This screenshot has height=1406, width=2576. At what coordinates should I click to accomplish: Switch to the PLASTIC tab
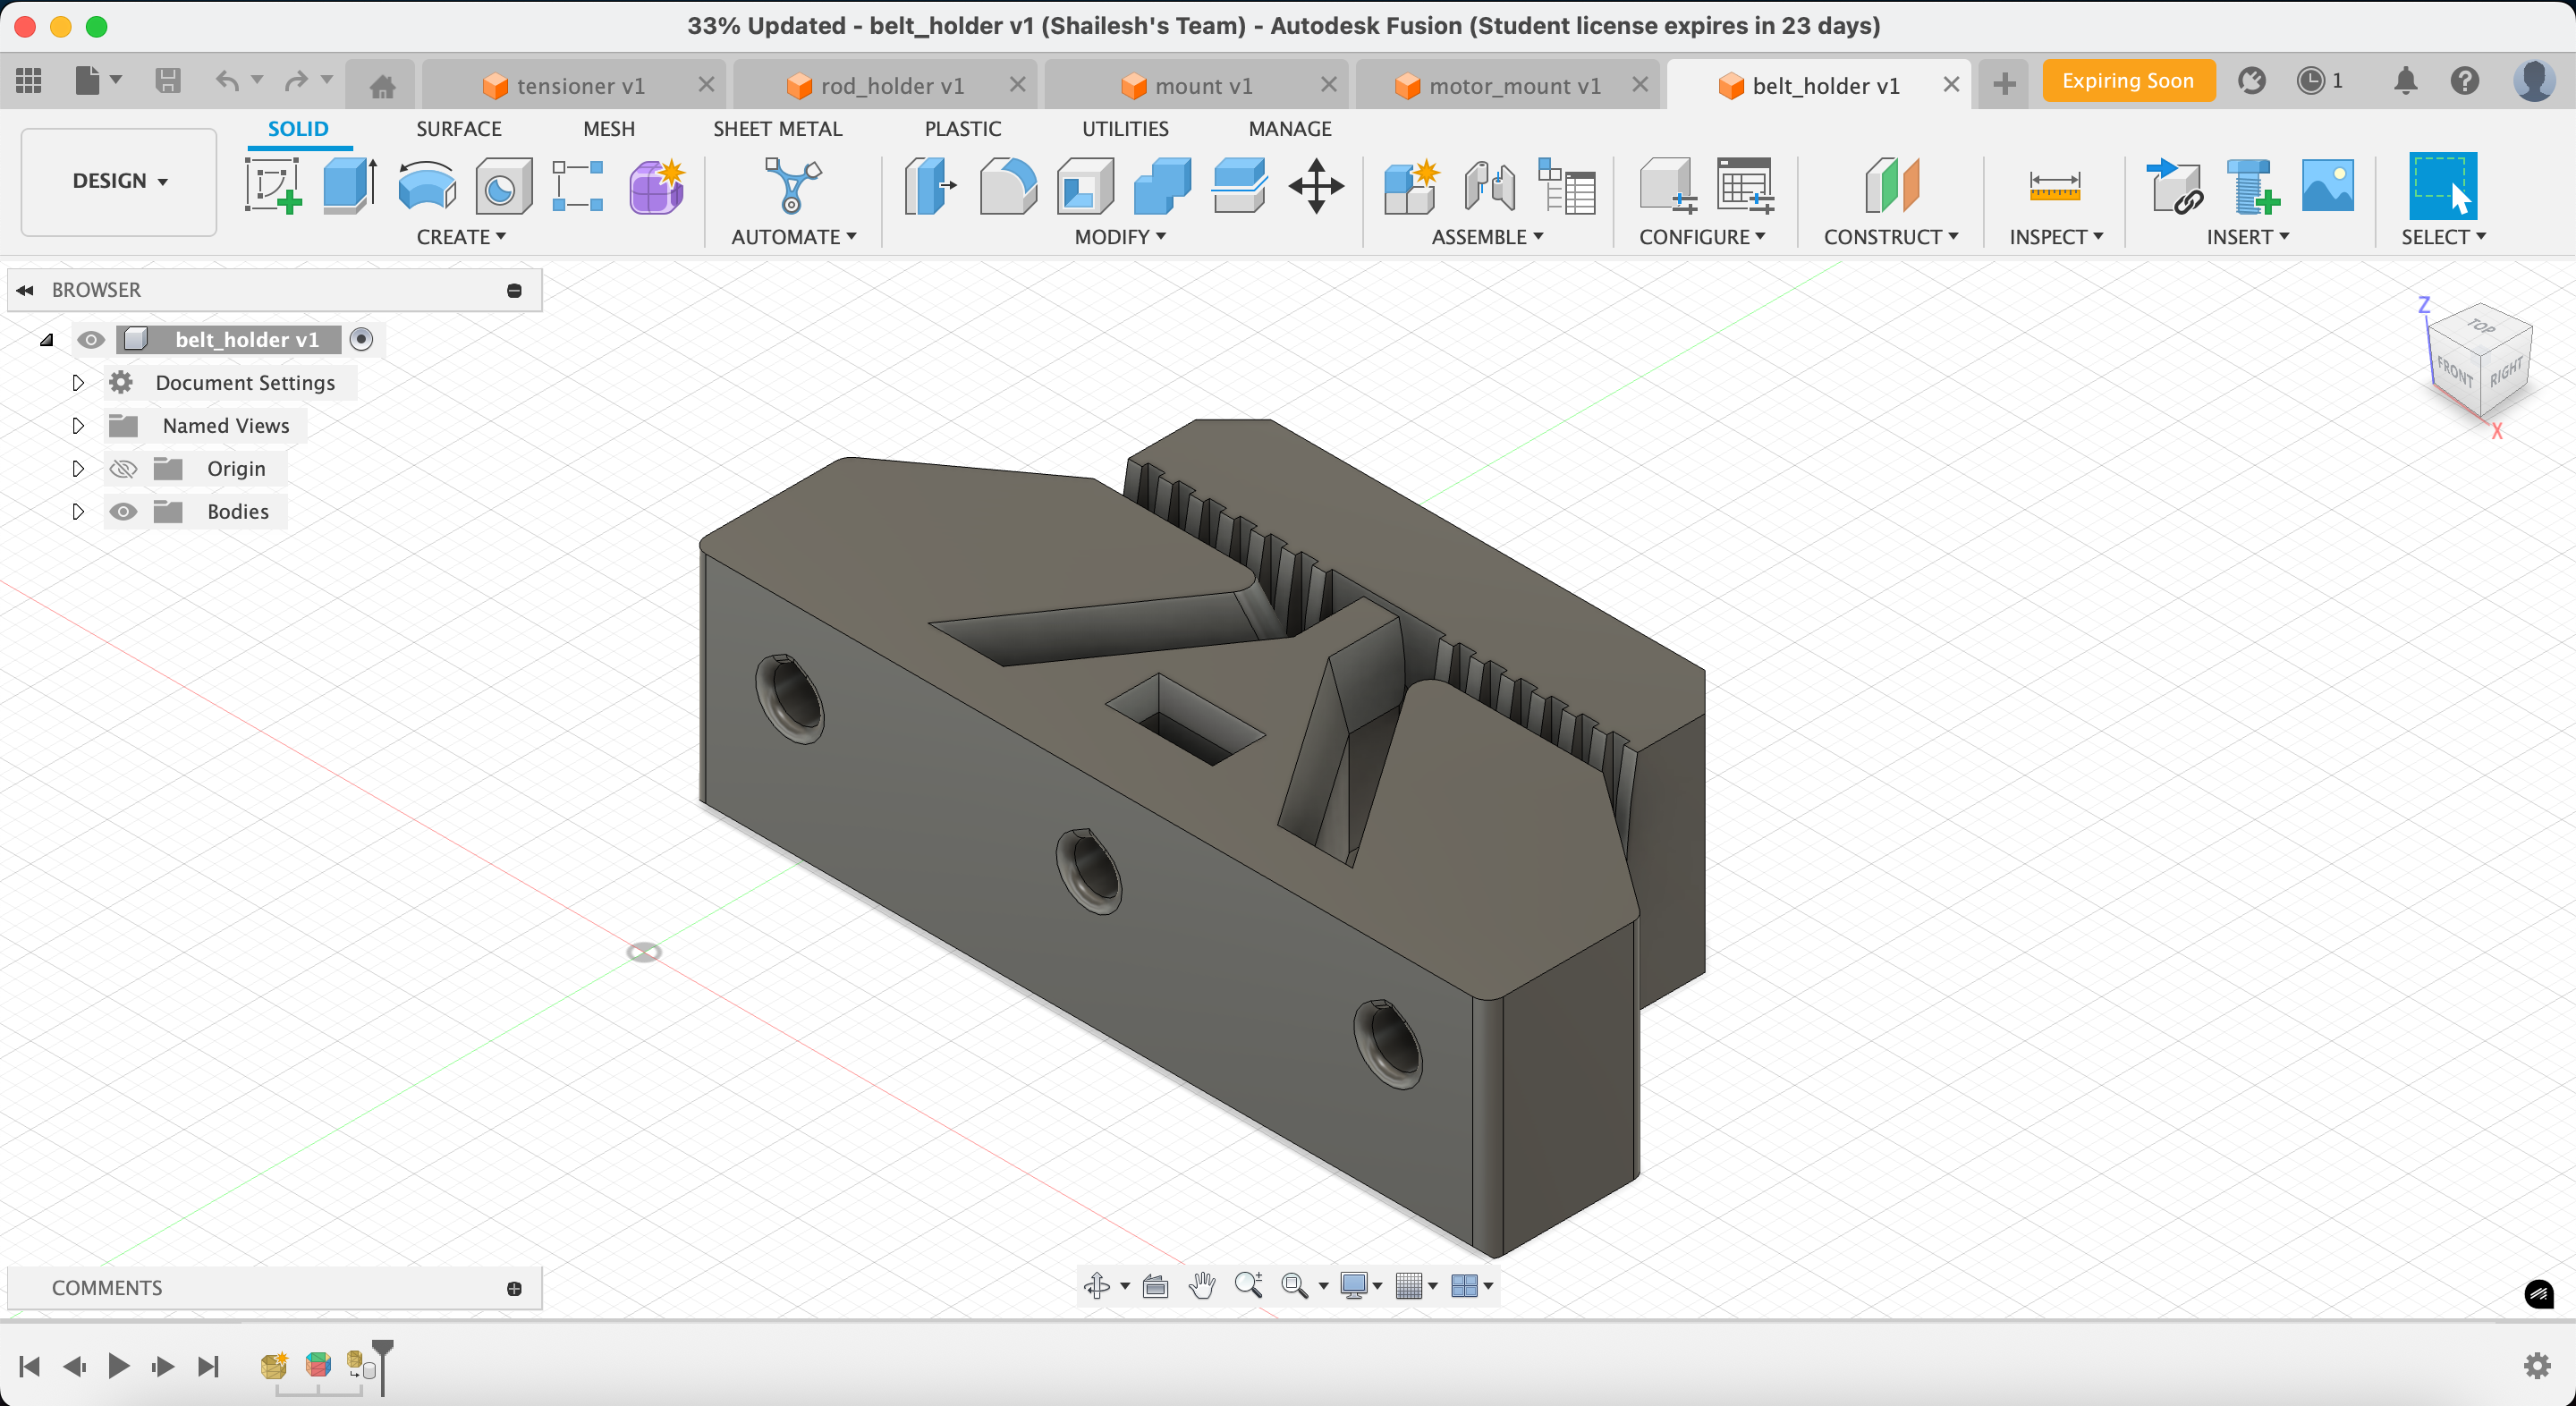[962, 129]
